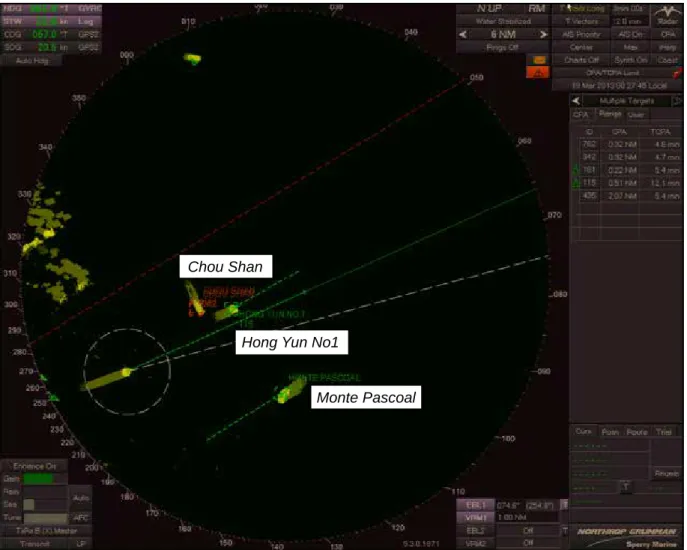Open the Route tab
The width and height of the screenshot is (687, 550).
click(x=637, y=432)
